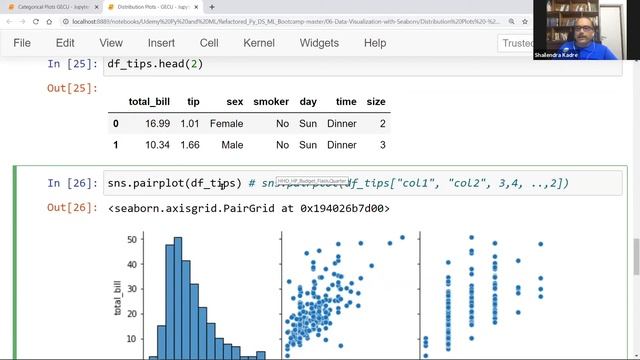Screen dimensions: 640x360
Task: View site information icon in address bar
Action: [x=66, y=22]
